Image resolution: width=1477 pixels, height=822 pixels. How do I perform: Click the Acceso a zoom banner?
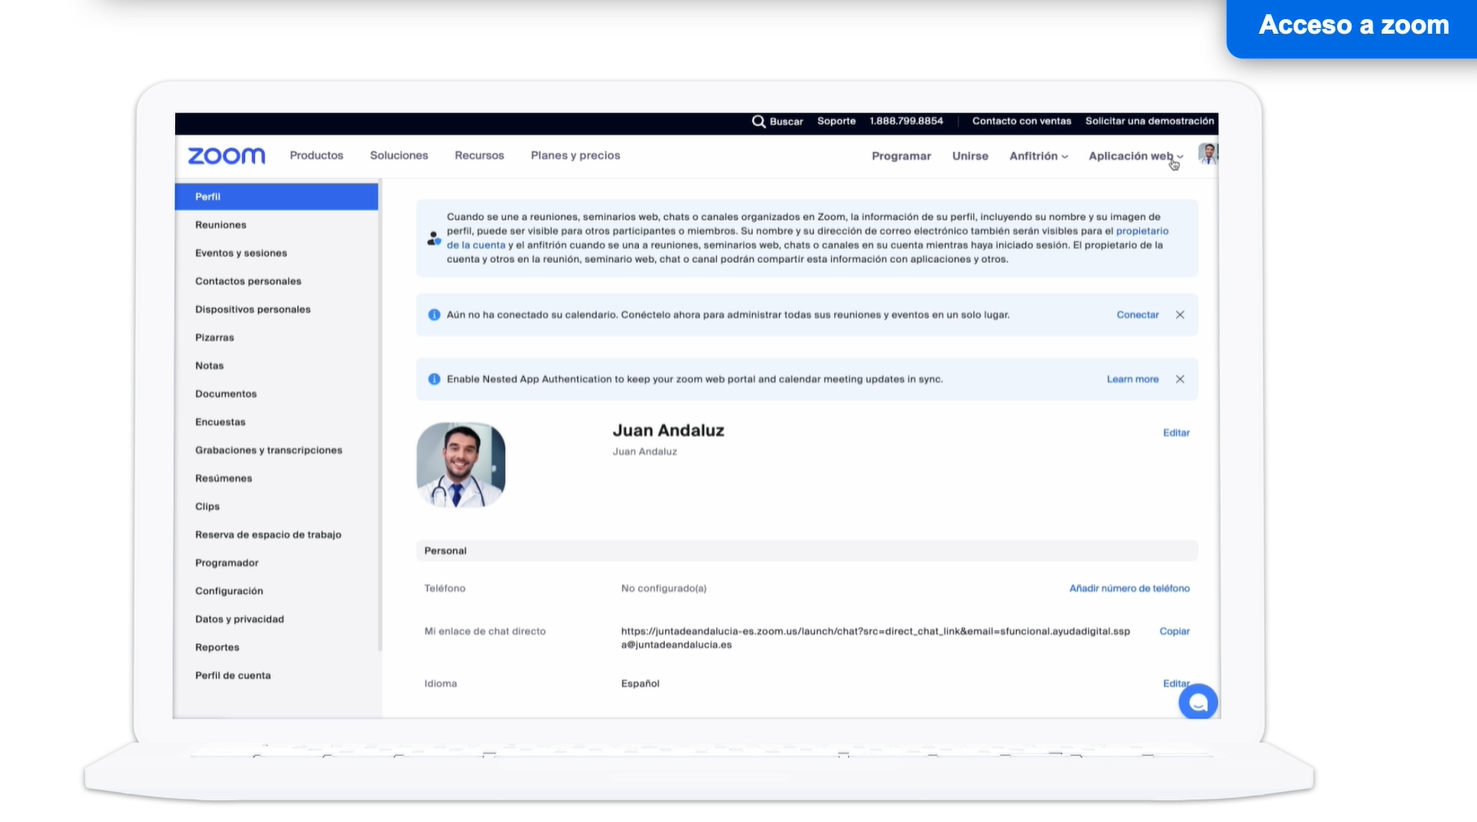tap(1352, 27)
